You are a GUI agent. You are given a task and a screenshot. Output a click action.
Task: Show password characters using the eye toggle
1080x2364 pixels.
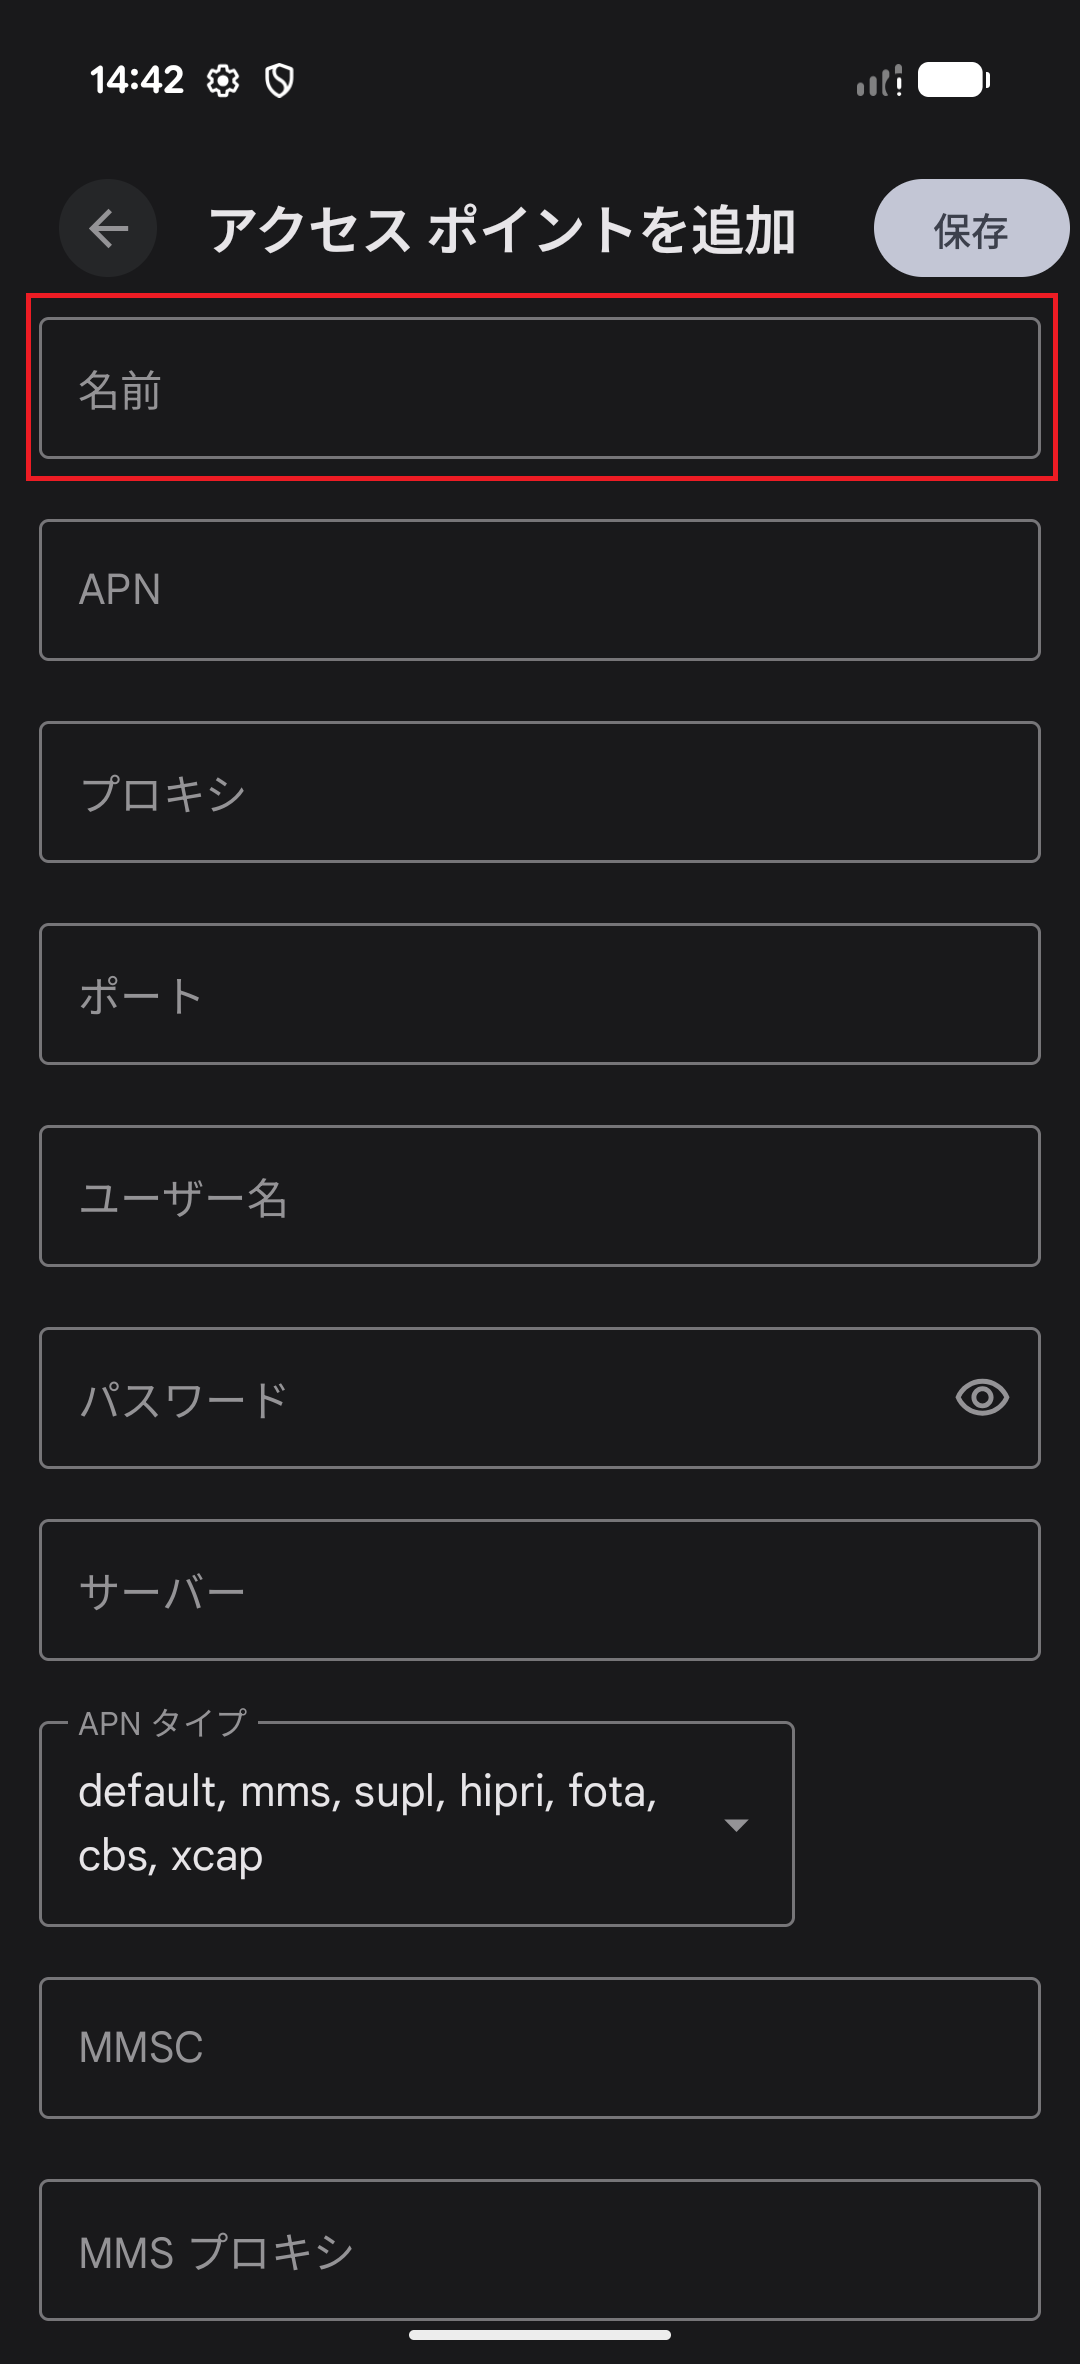click(981, 1398)
